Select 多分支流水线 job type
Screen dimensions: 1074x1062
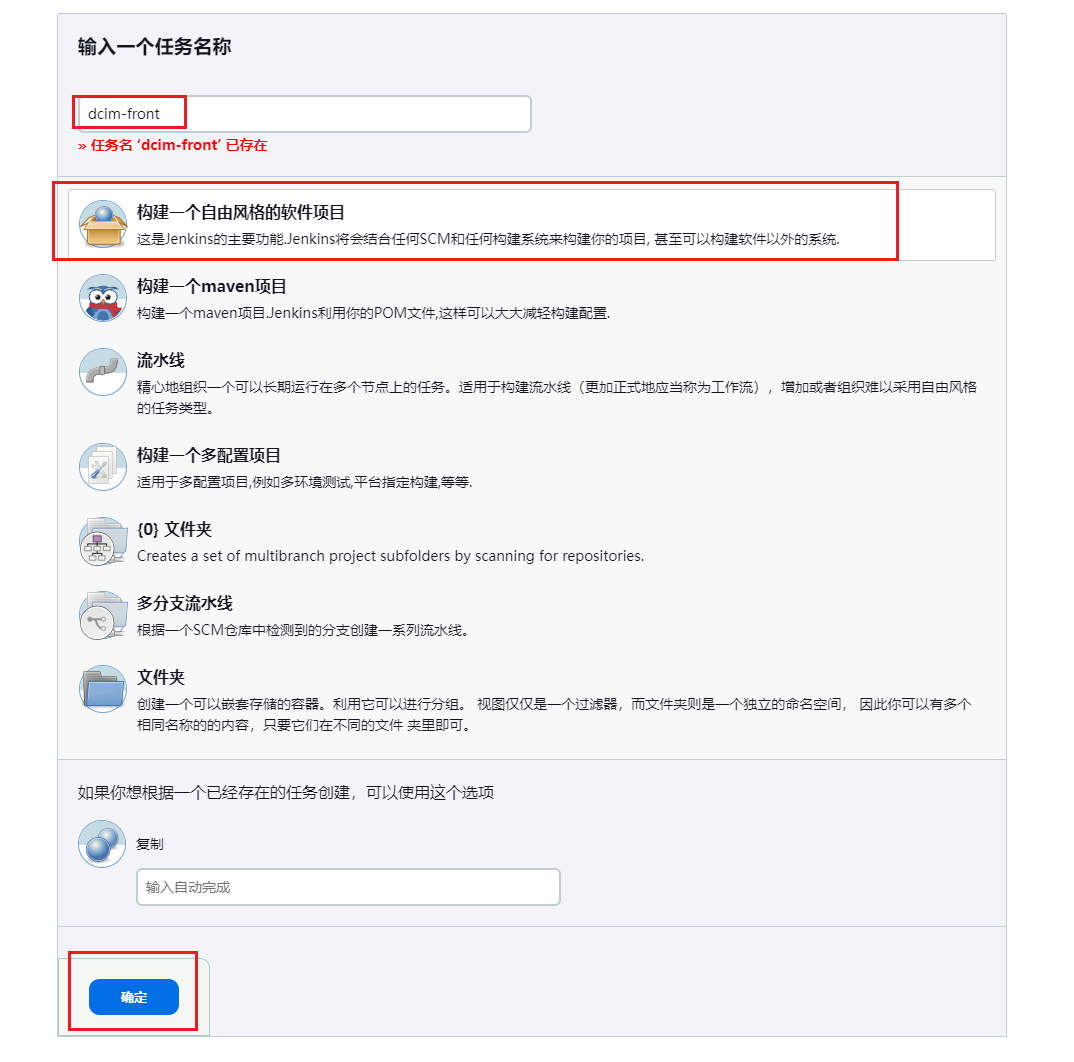(185, 604)
